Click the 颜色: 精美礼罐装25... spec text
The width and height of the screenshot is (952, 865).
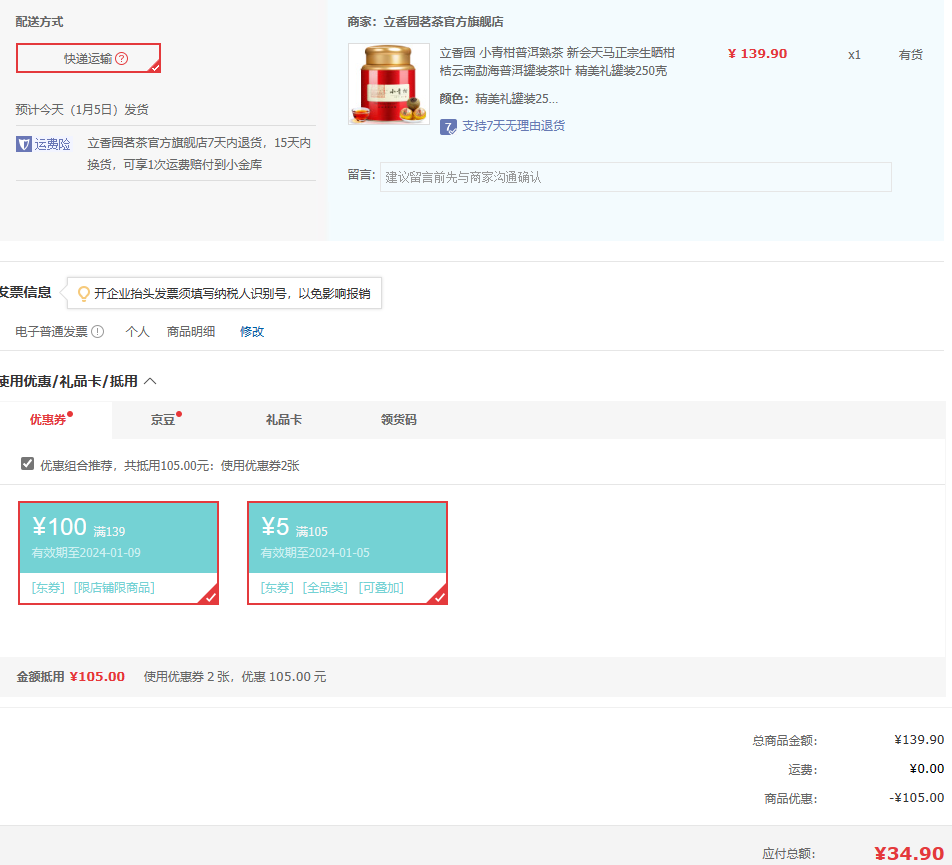click(x=498, y=98)
